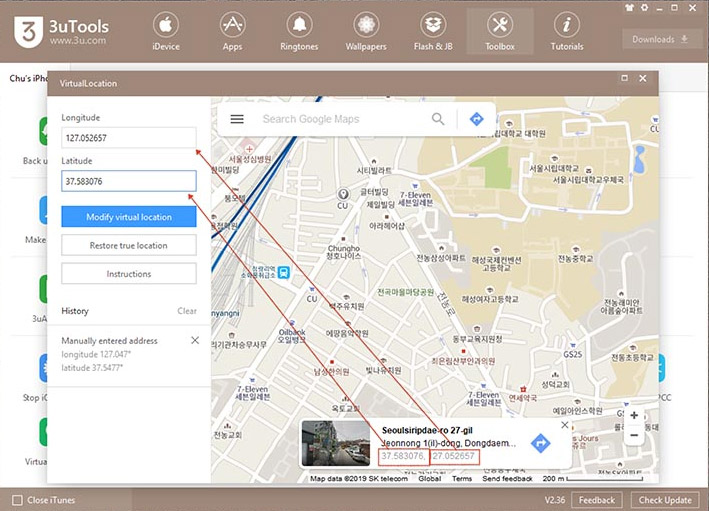Click the Longitude input field
709x511 pixels.
coord(129,137)
